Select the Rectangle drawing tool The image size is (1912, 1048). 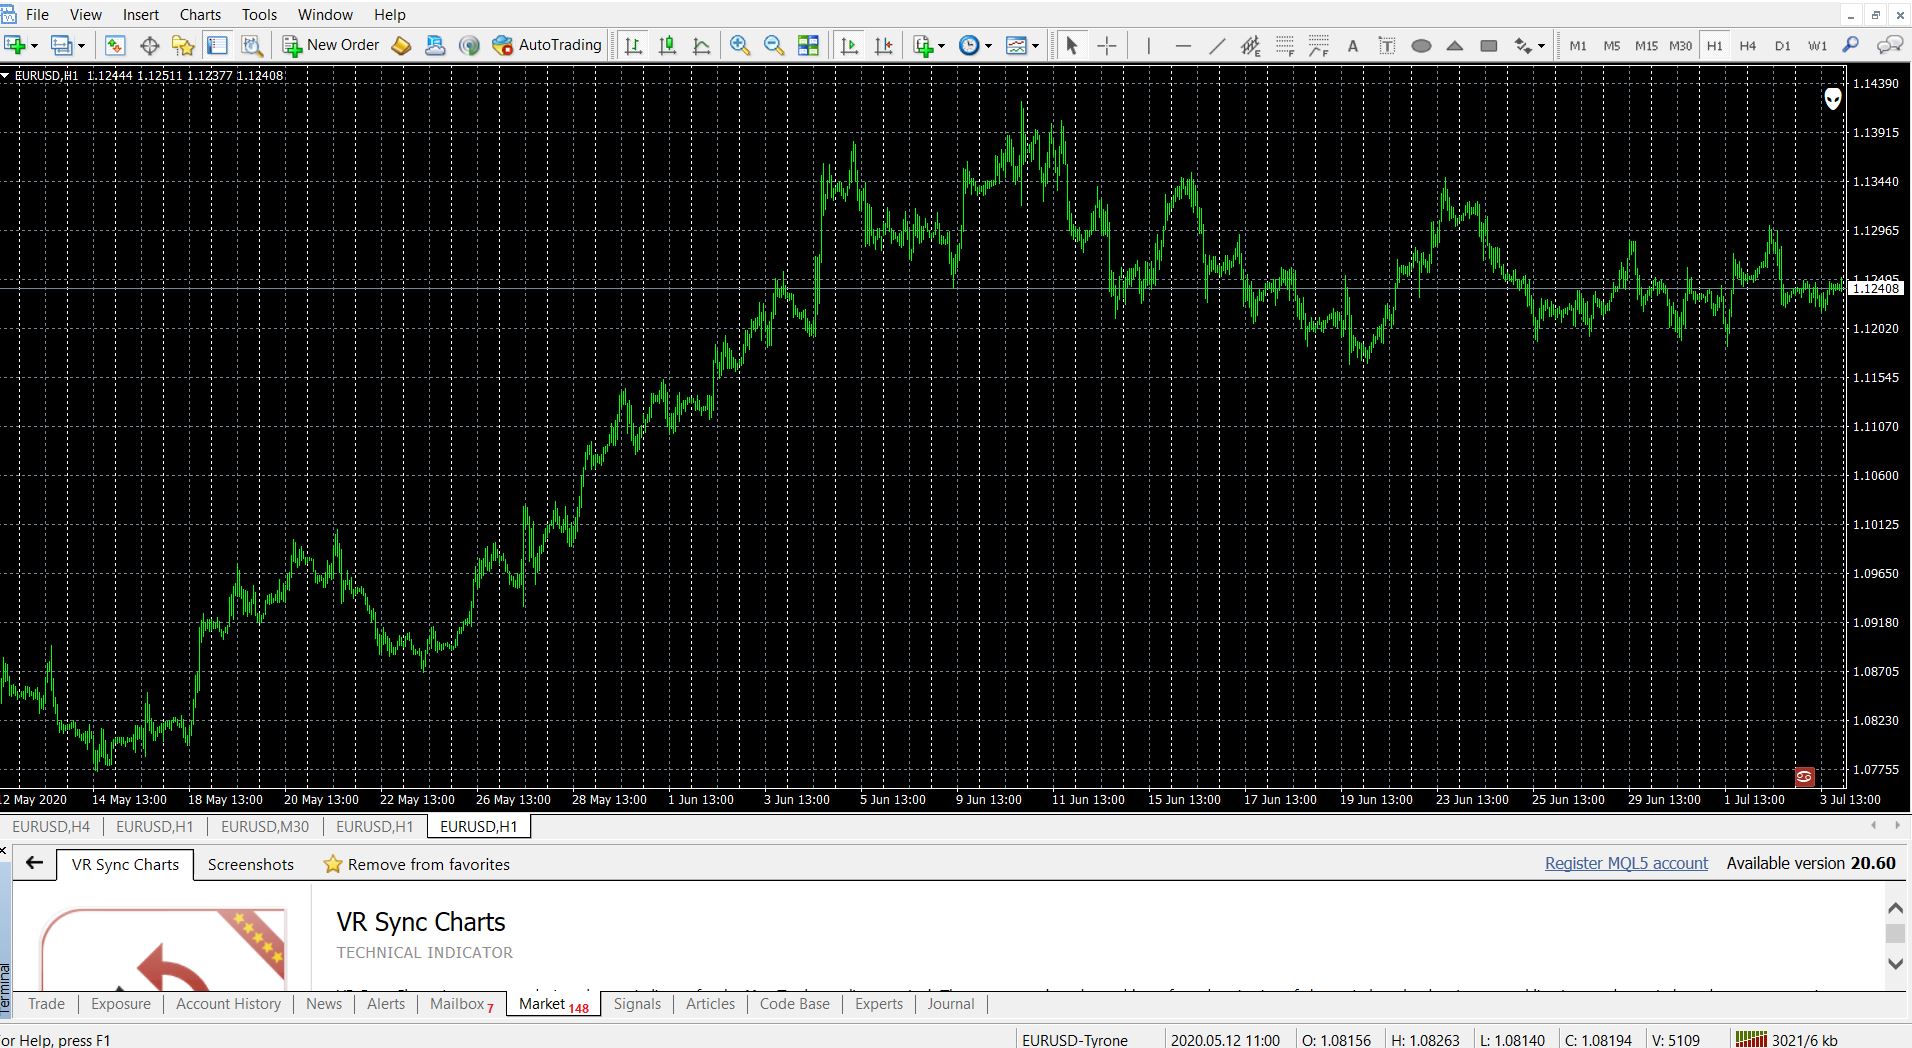pyautogui.click(x=1489, y=45)
